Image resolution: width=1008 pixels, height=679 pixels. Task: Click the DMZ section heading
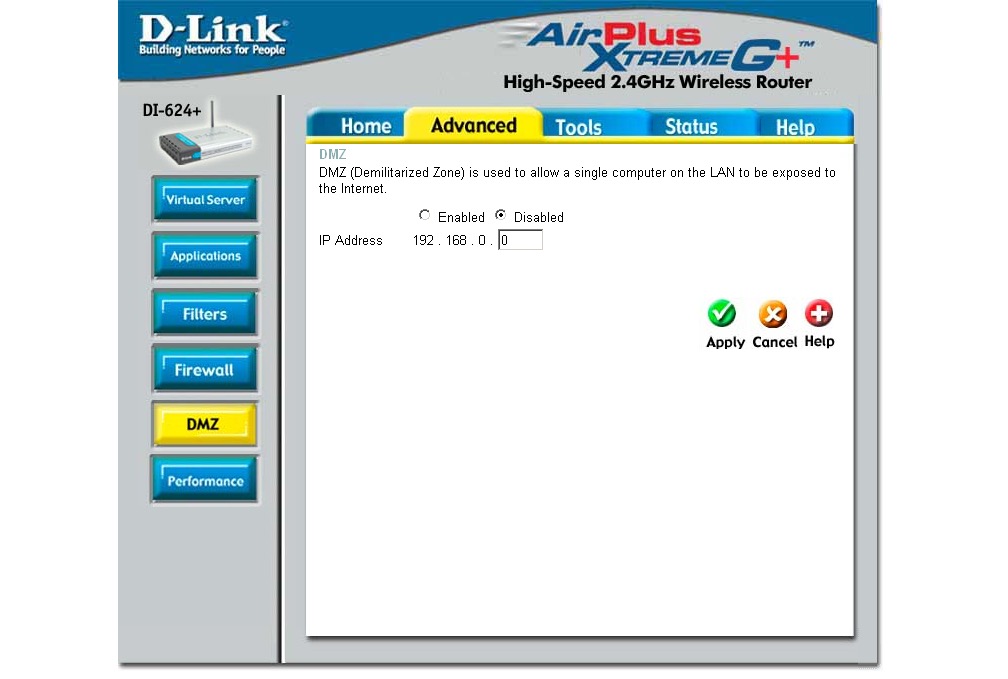(332, 154)
